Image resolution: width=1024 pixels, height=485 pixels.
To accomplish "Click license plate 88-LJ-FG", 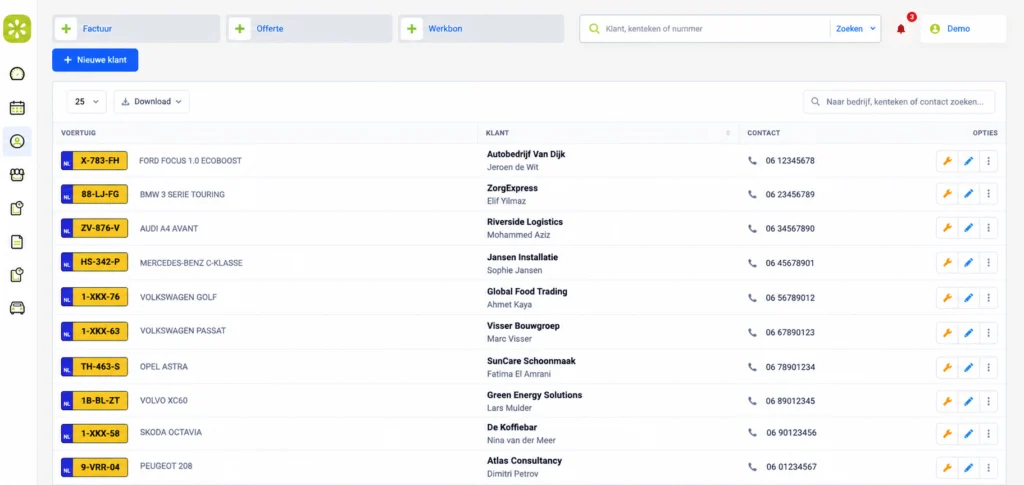I will pos(94,194).
